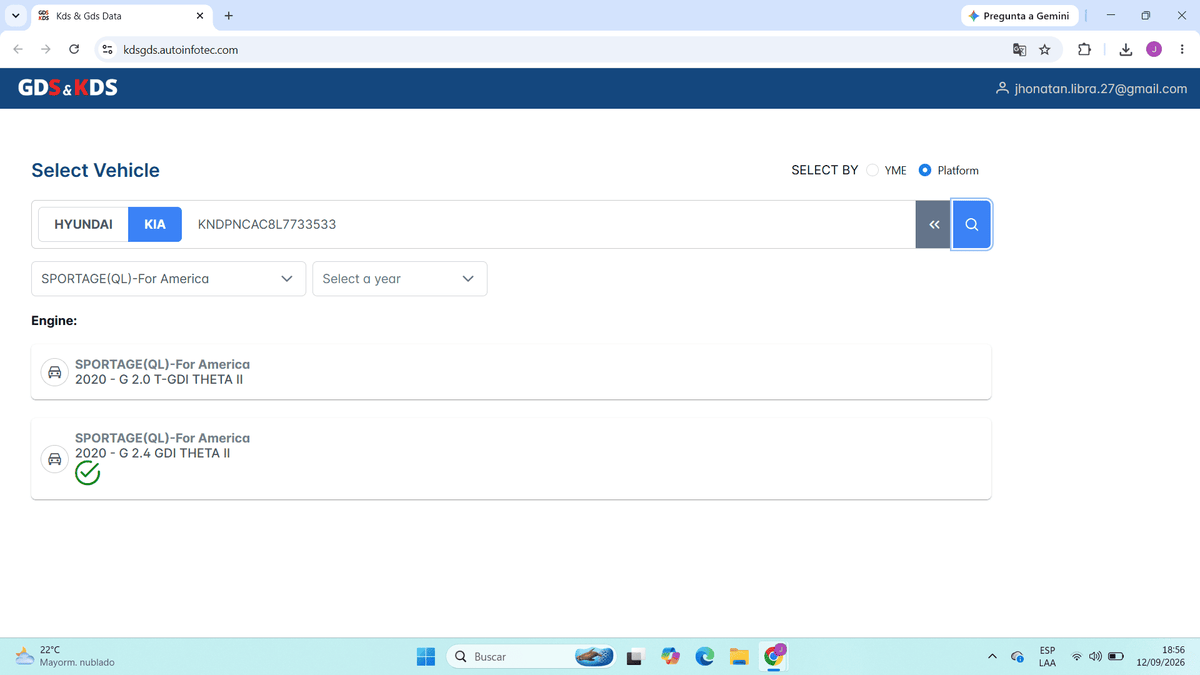Open File Explorer from the taskbar
The width and height of the screenshot is (1200, 675).
click(x=739, y=656)
